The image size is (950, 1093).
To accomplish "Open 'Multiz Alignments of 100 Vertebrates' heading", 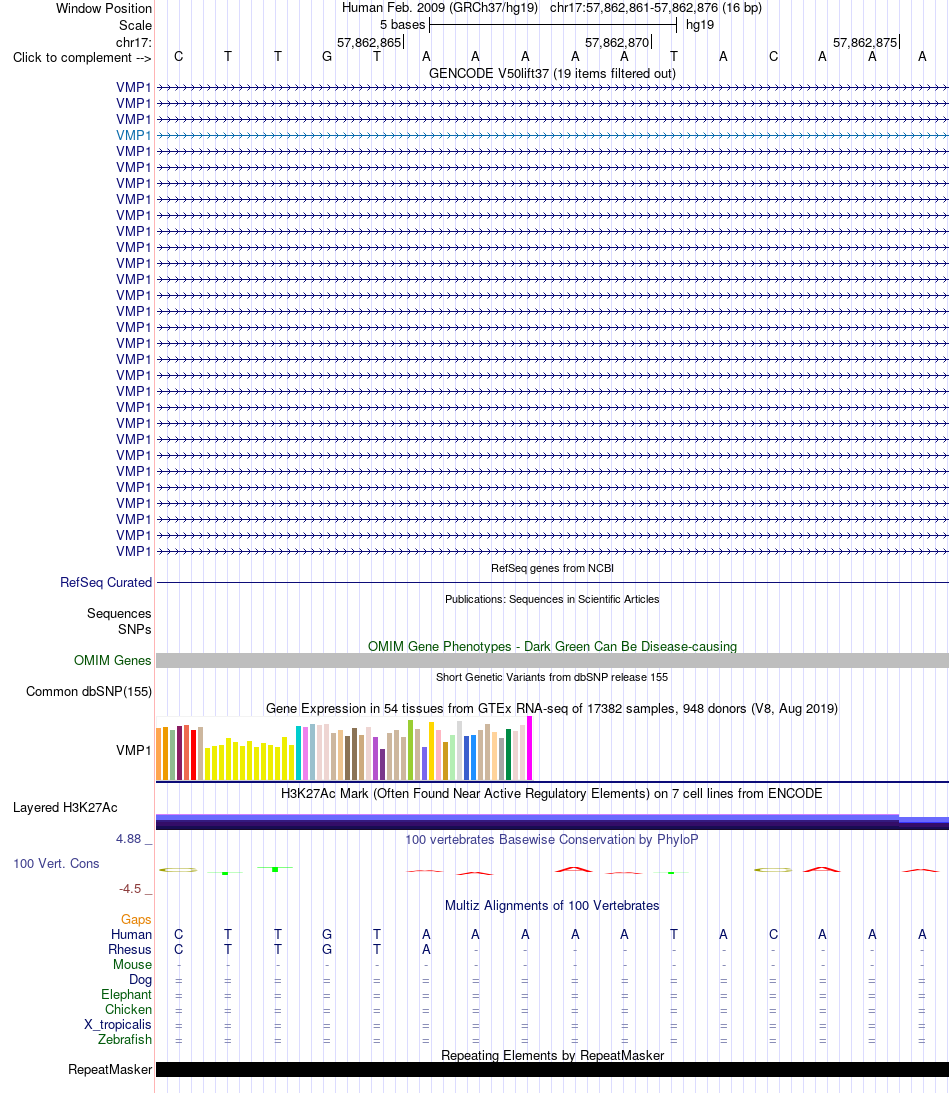I will coord(552,905).
